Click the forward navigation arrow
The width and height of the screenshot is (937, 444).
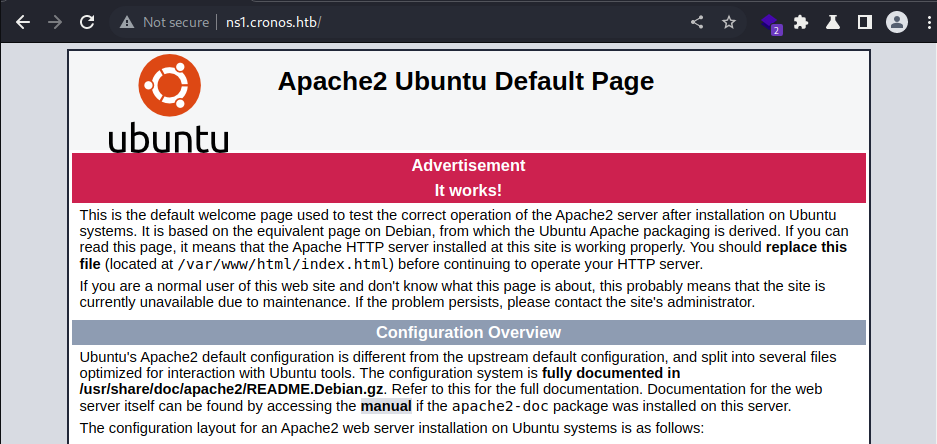55,23
